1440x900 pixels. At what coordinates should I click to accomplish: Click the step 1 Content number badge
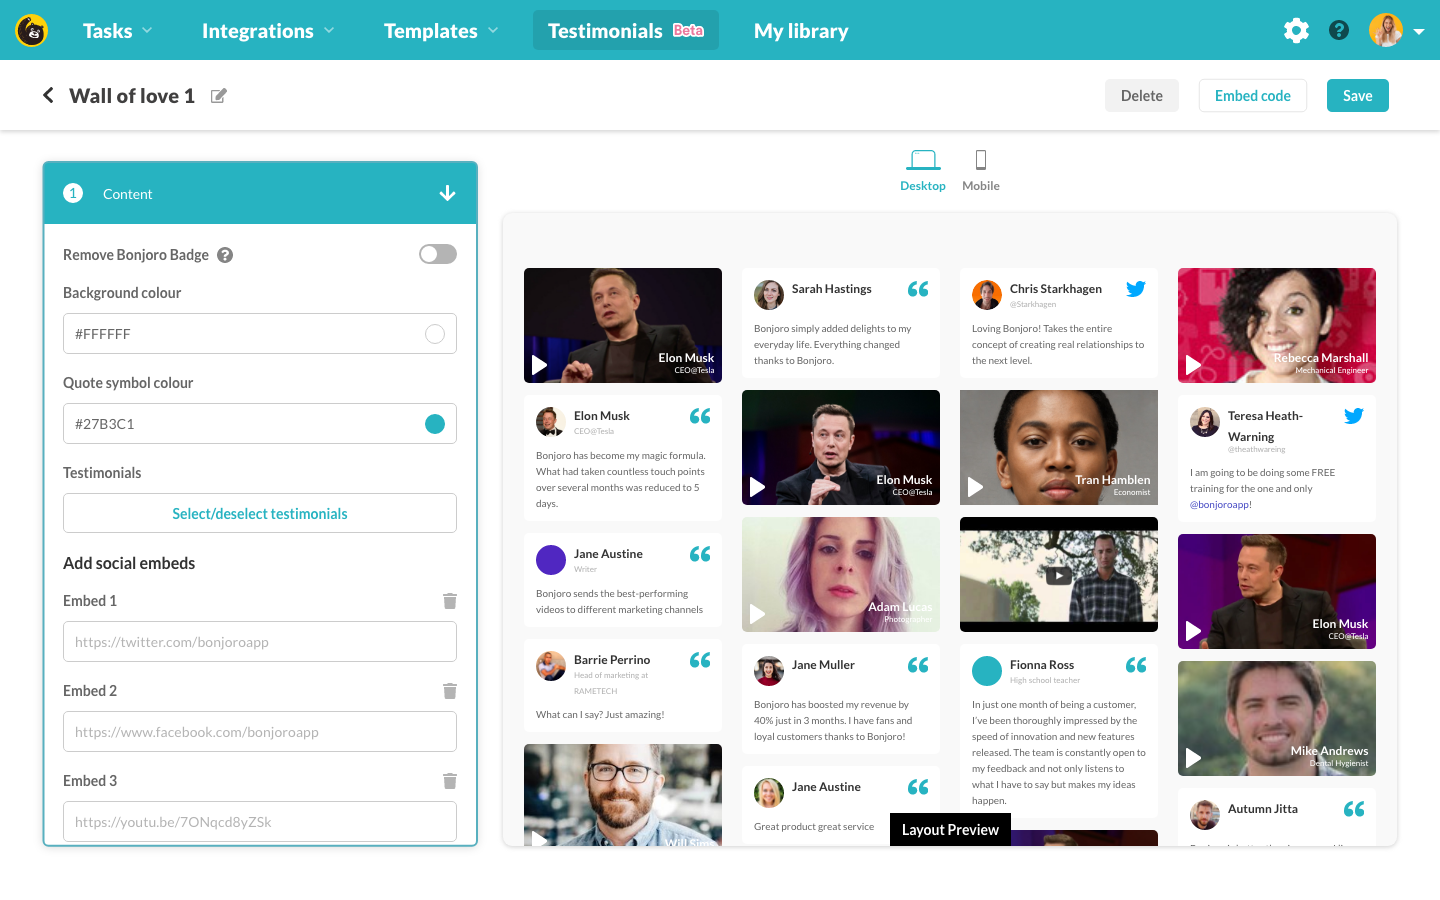73,193
